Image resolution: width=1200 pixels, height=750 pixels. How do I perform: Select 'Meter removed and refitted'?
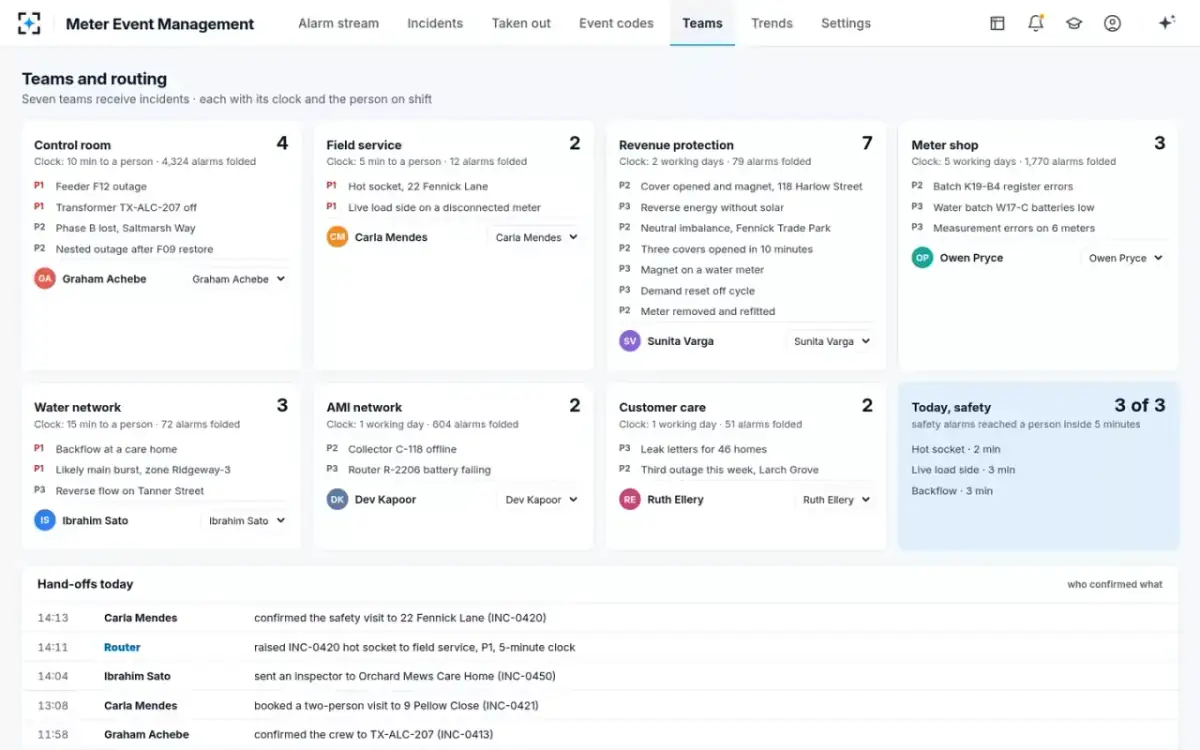coord(708,311)
